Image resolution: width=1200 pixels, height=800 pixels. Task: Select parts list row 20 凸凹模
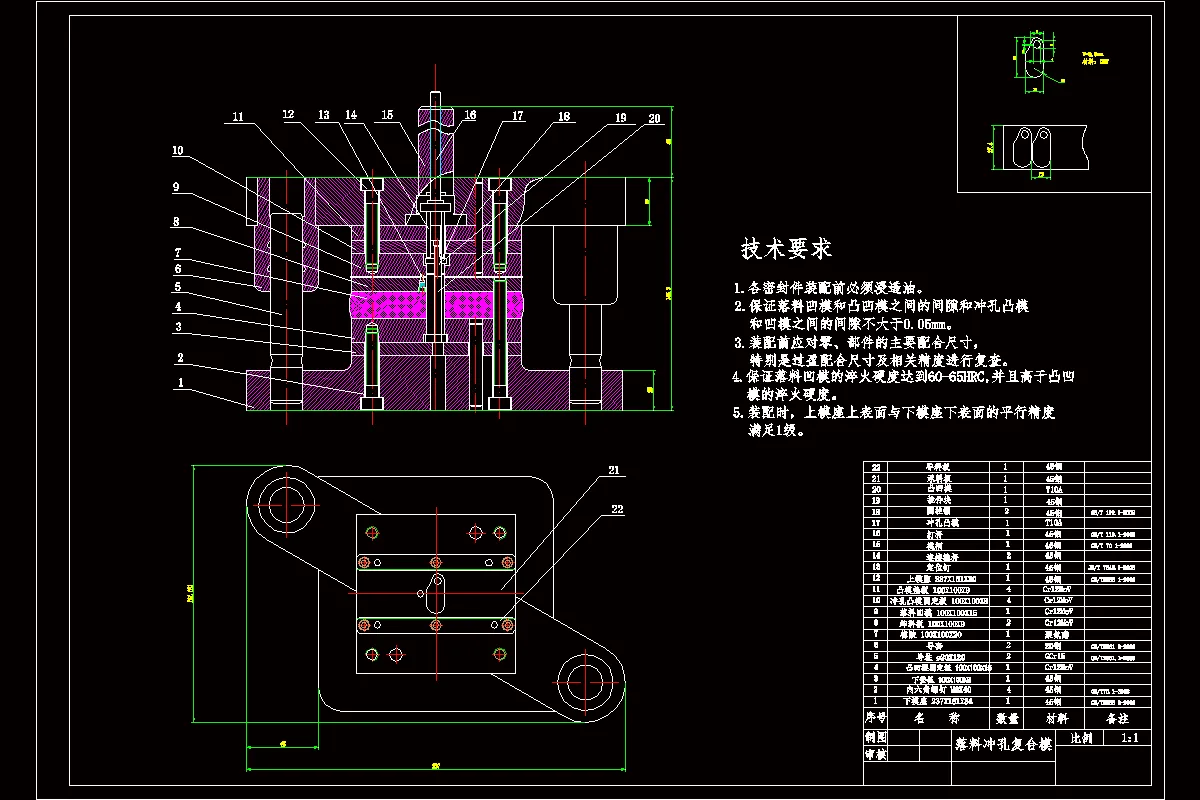tap(1007, 489)
